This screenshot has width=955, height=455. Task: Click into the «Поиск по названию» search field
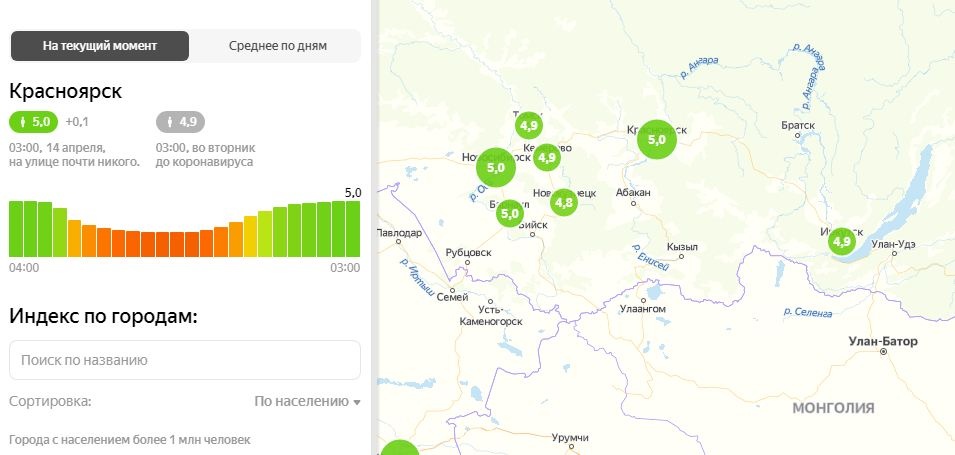pyautogui.click(x=184, y=360)
